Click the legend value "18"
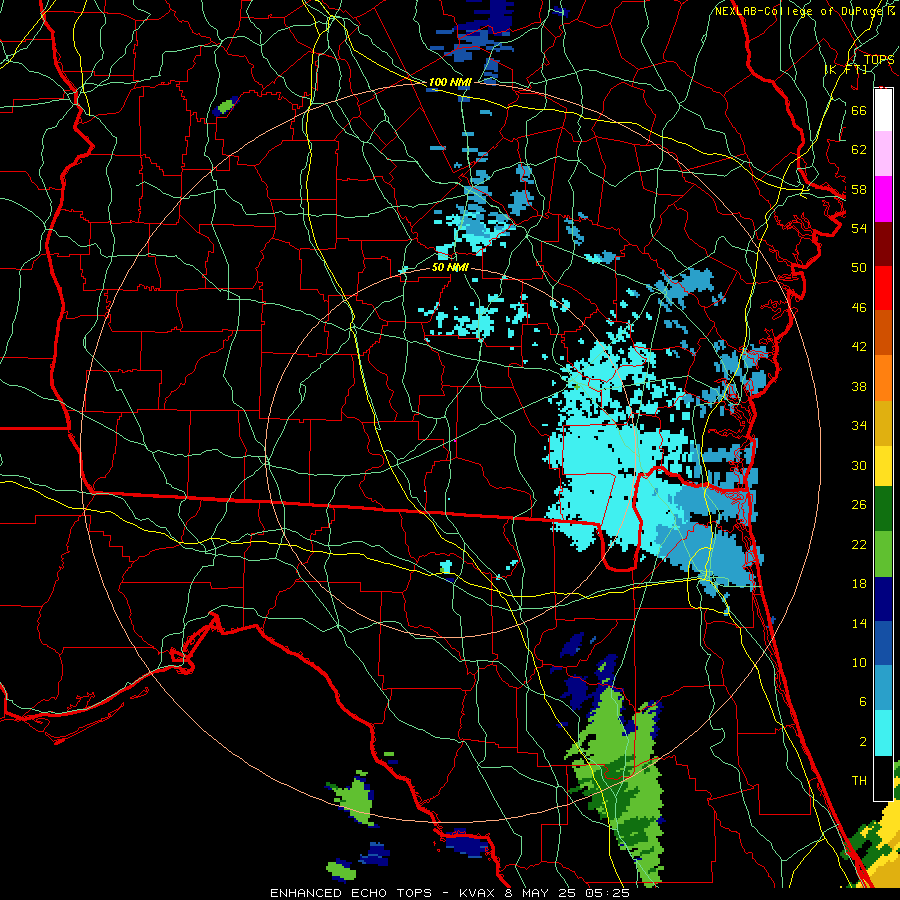Image resolution: width=900 pixels, height=900 pixels. 859,584
